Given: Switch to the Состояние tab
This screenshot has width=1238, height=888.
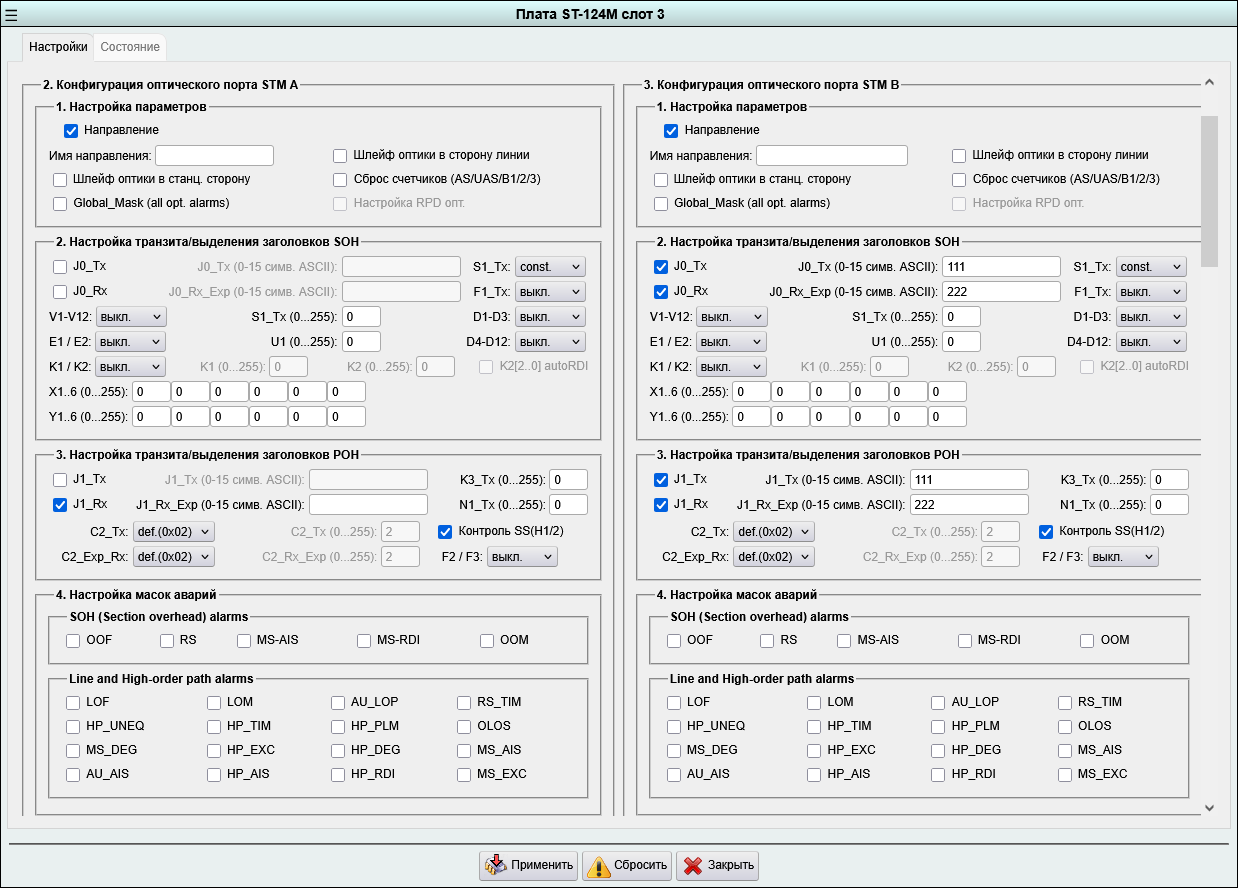Looking at the screenshot, I should tap(129, 47).
